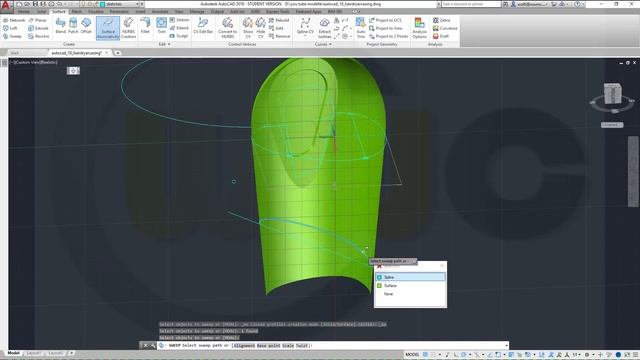Open Analysis Options
Image resolution: width=640 pixels, height=360 pixels.
(419, 28)
